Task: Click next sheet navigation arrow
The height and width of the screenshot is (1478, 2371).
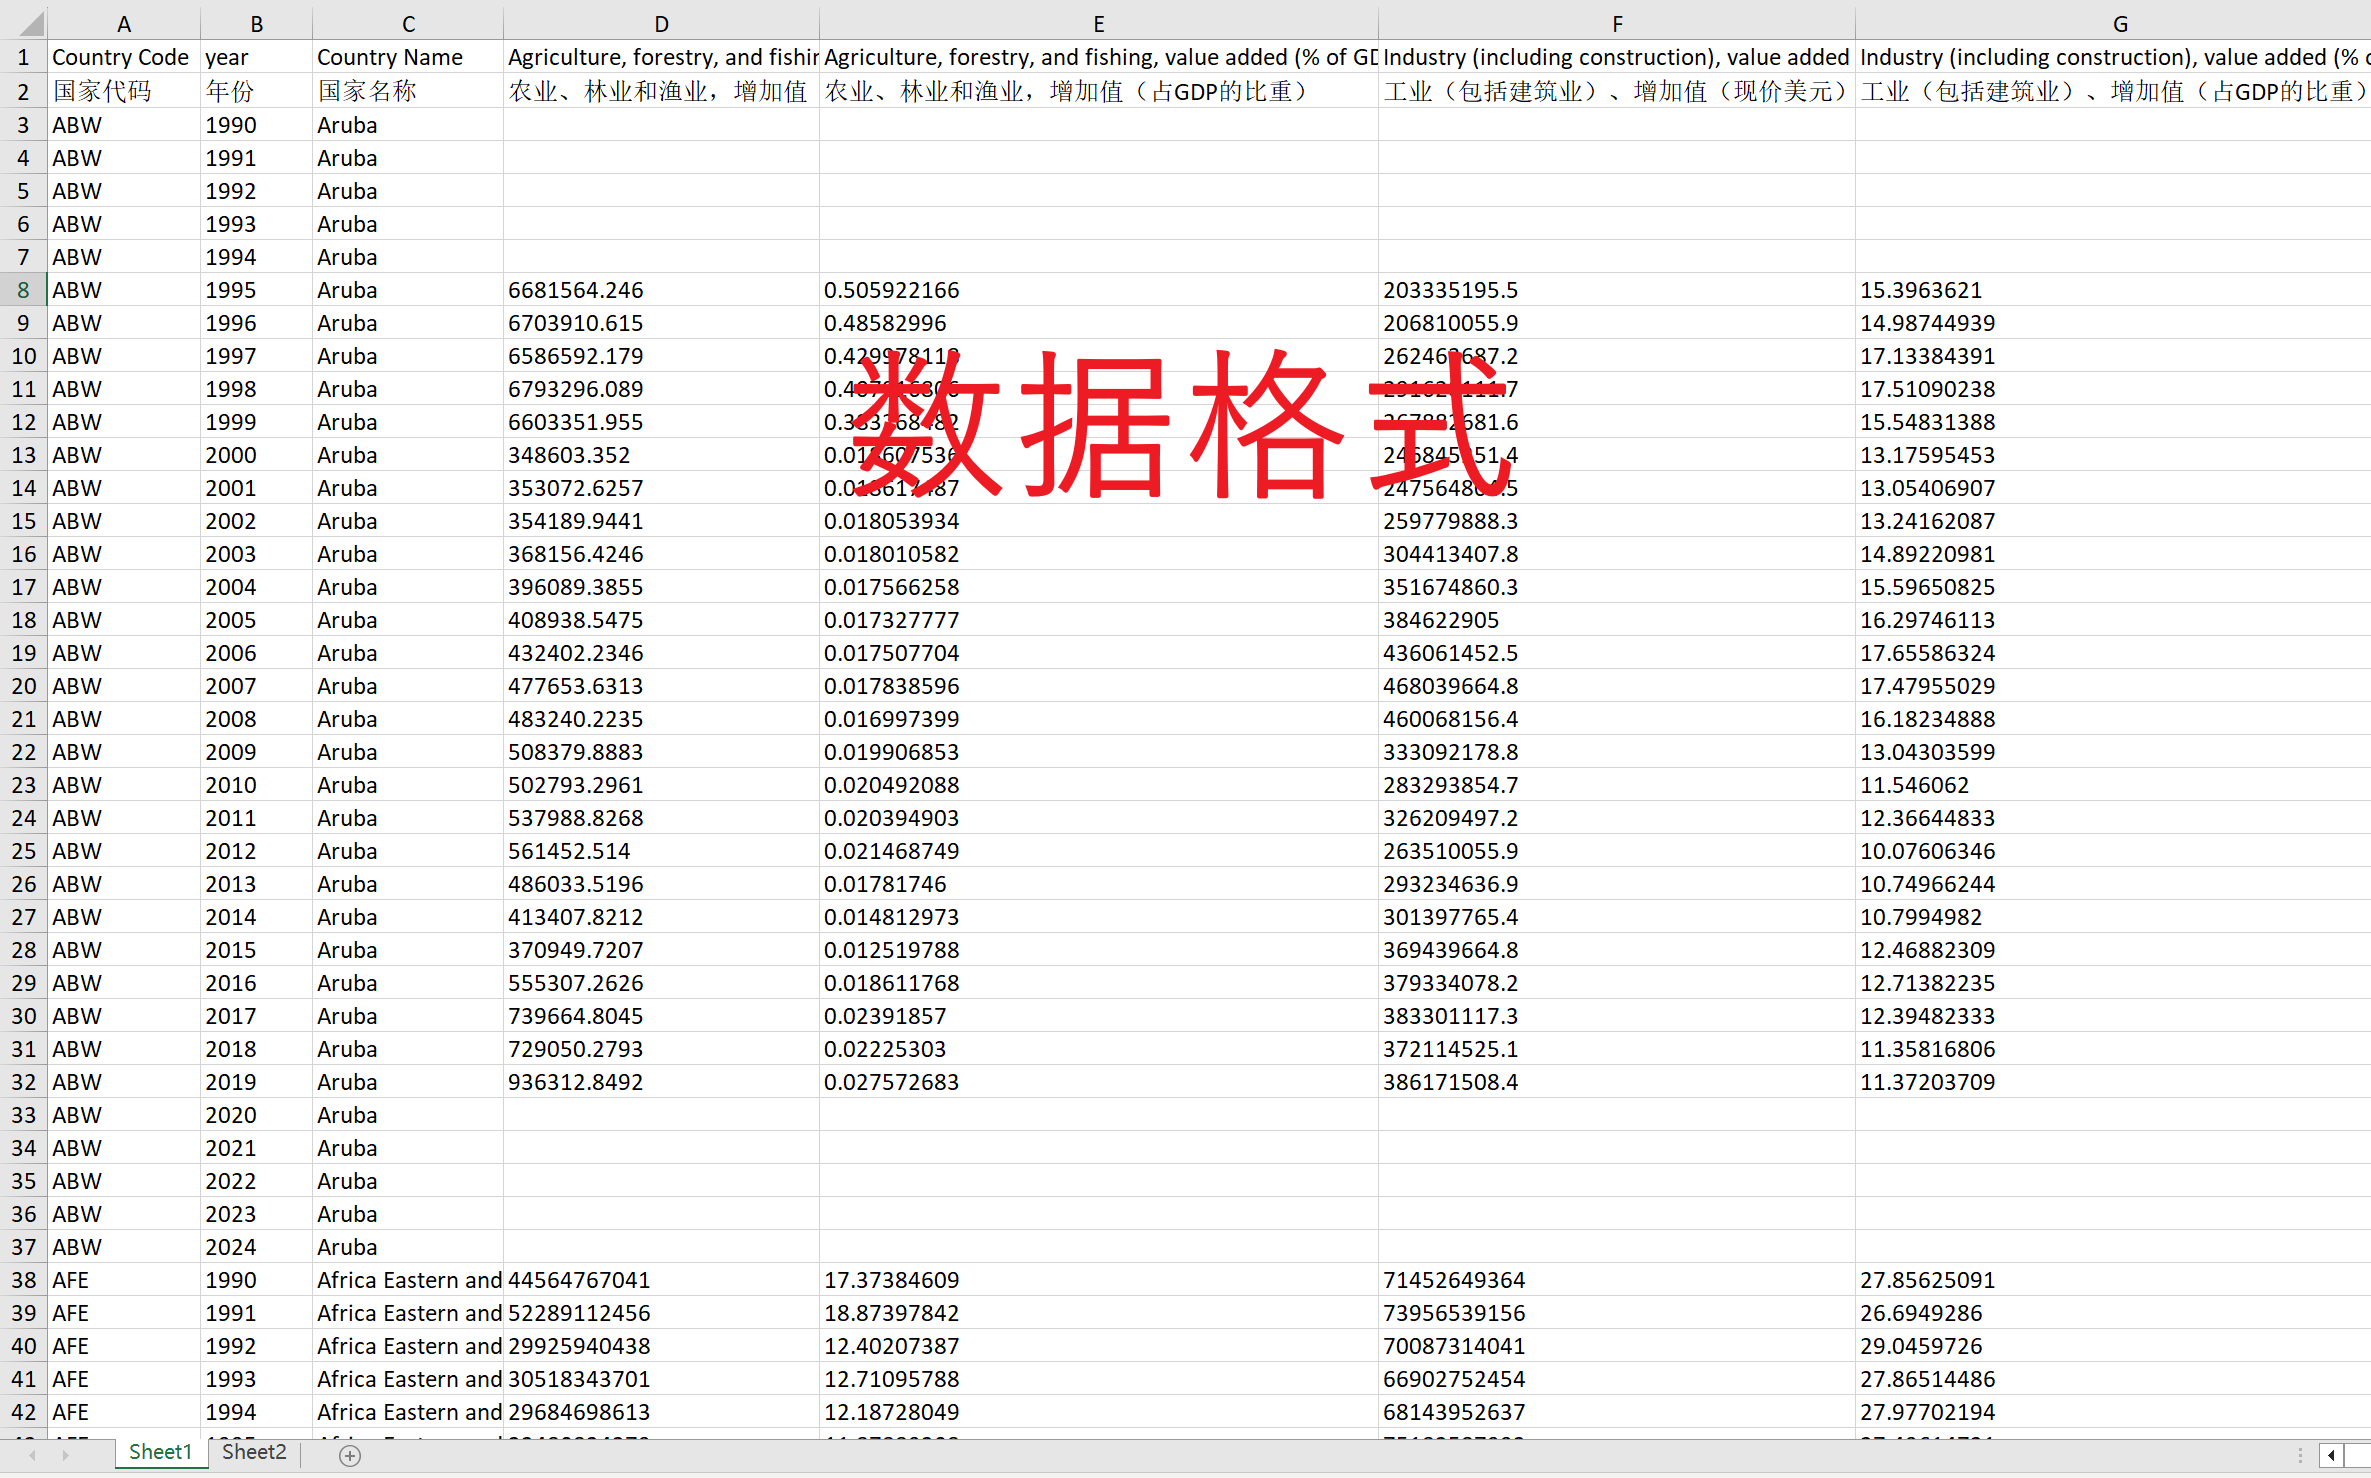Action: click(x=66, y=1455)
